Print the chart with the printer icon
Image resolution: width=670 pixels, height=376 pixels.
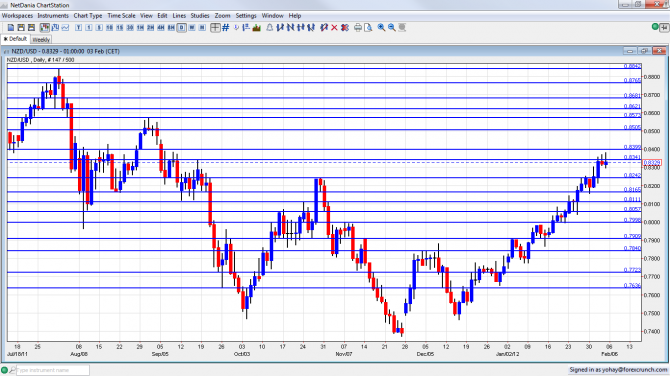tap(358, 27)
